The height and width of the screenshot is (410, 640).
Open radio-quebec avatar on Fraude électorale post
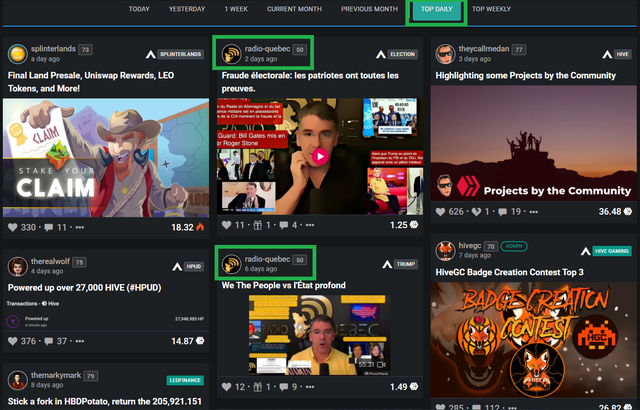coord(231,54)
